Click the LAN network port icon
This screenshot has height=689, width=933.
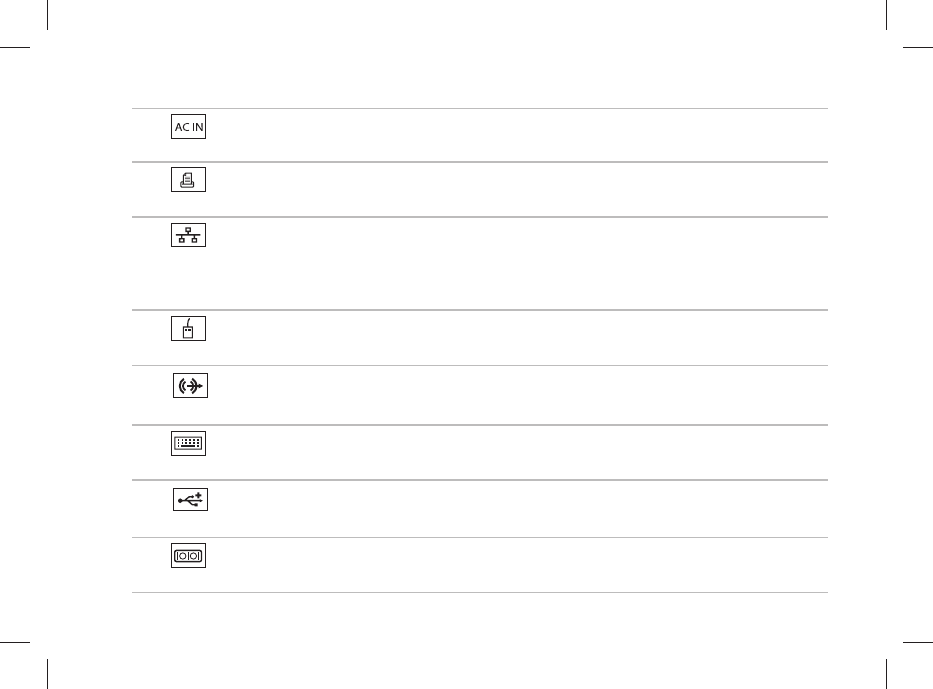[x=189, y=235]
